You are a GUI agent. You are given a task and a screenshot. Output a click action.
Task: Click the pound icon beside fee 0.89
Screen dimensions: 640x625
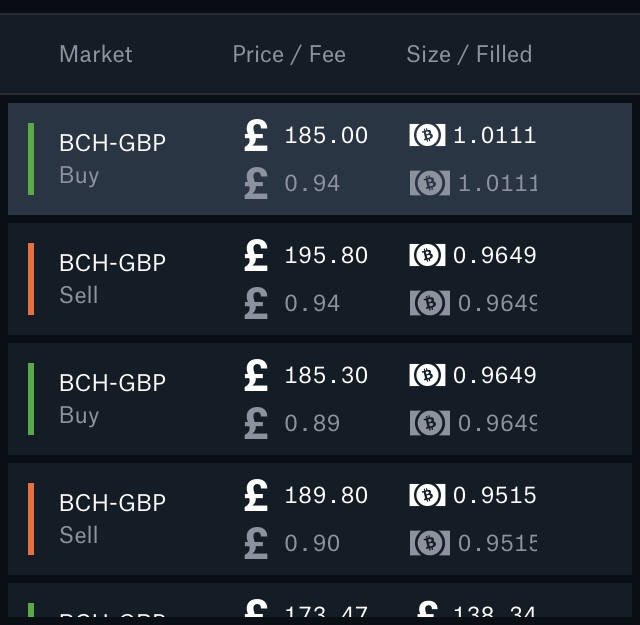pyautogui.click(x=256, y=423)
